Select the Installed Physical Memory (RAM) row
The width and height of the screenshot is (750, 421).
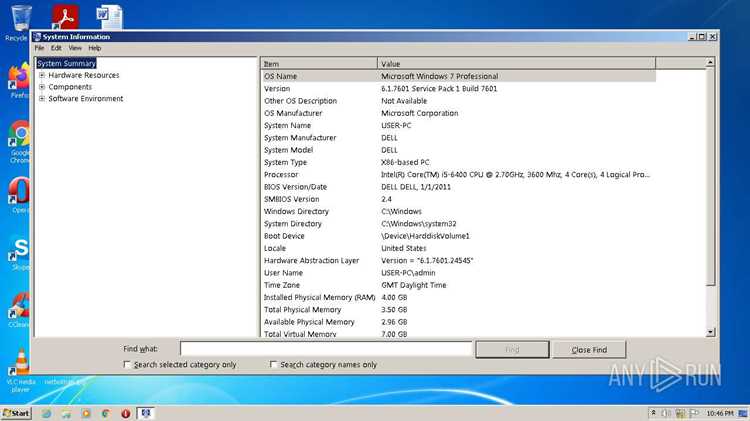pos(458,298)
